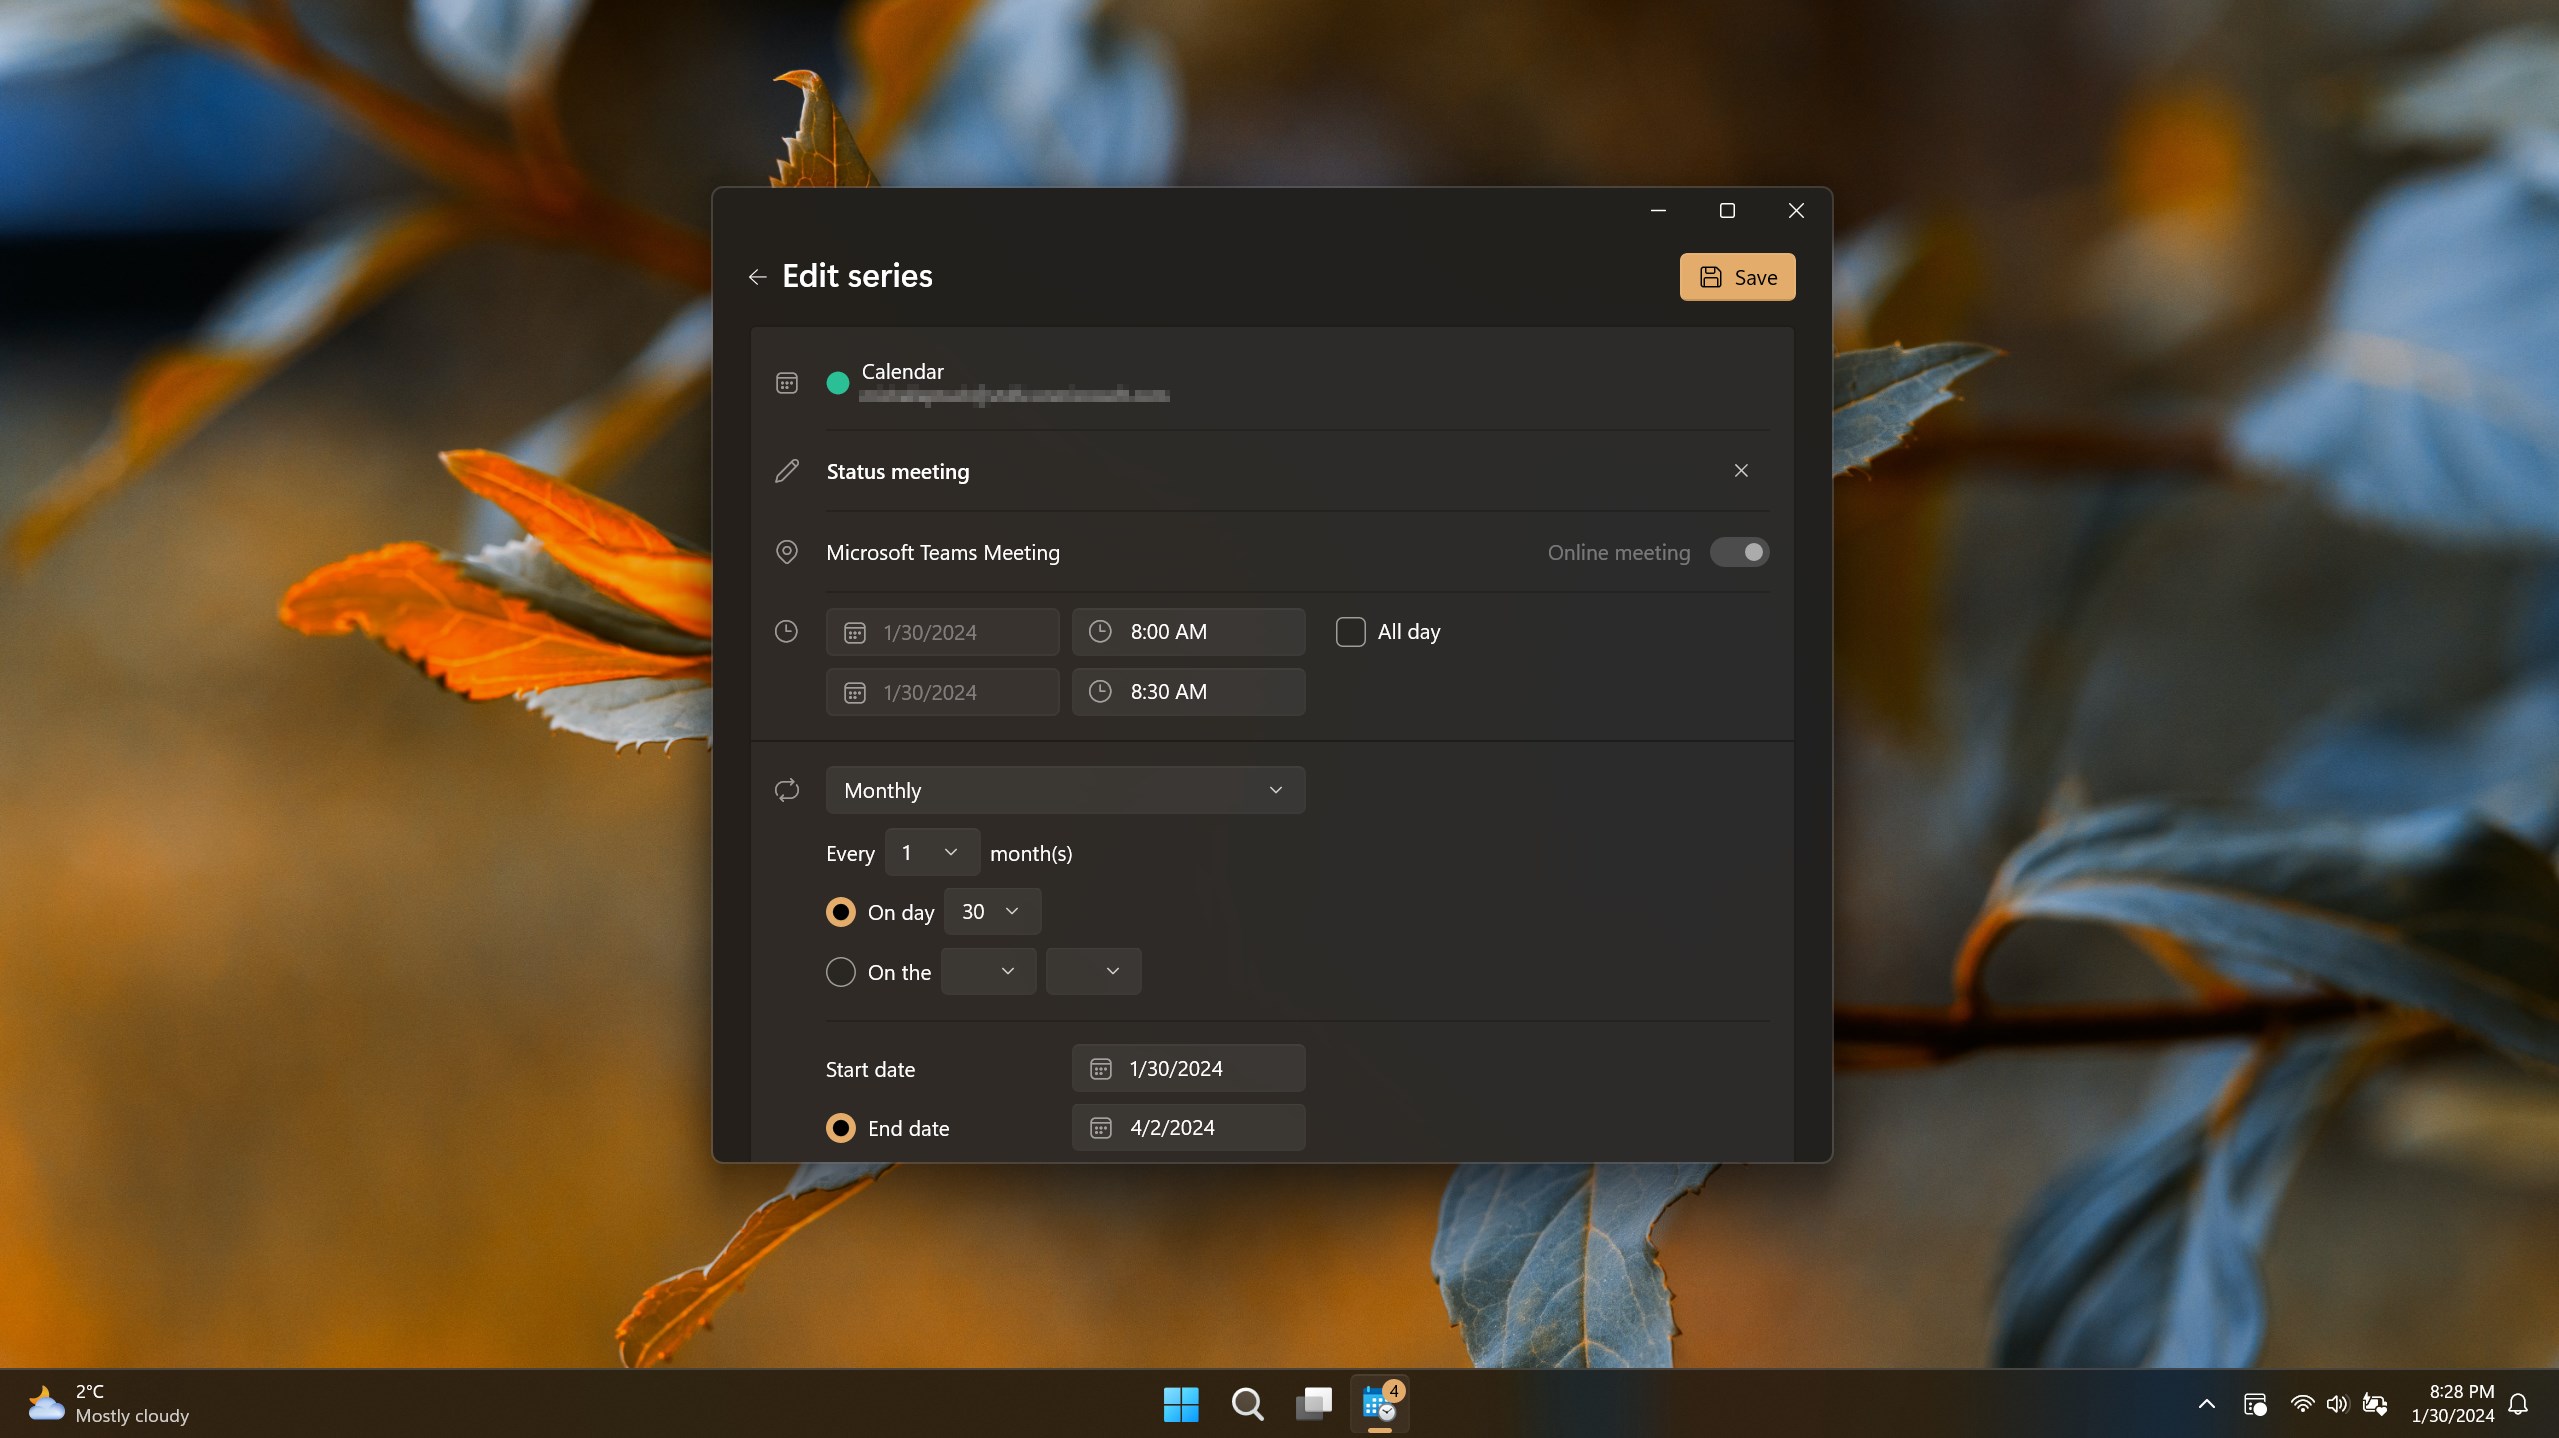This screenshot has height=1438, width=2559.
Task: Clear the Status meeting title with the X
Action: click(x=1740, y=470)
